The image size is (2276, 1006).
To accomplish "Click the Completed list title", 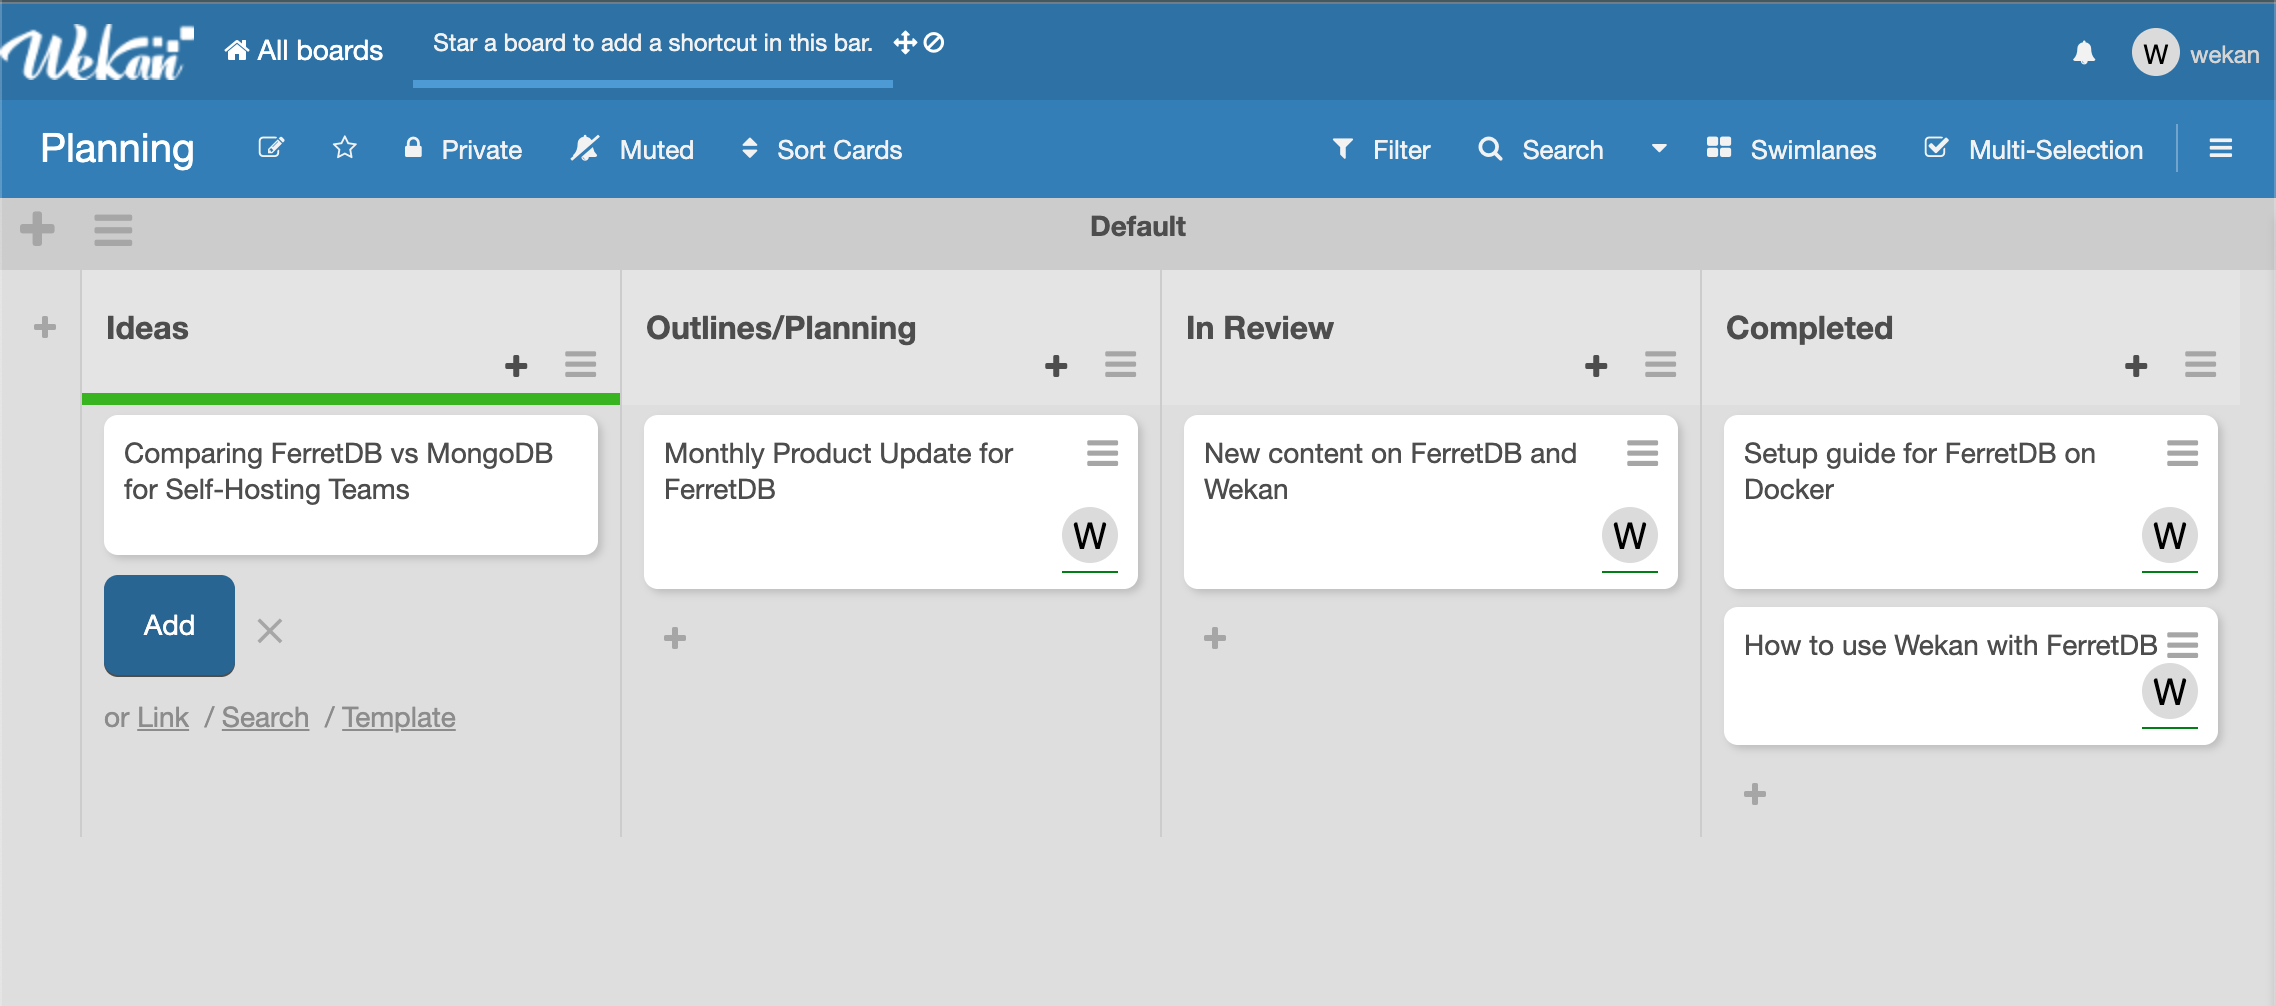I will [x=1810, y=328].
